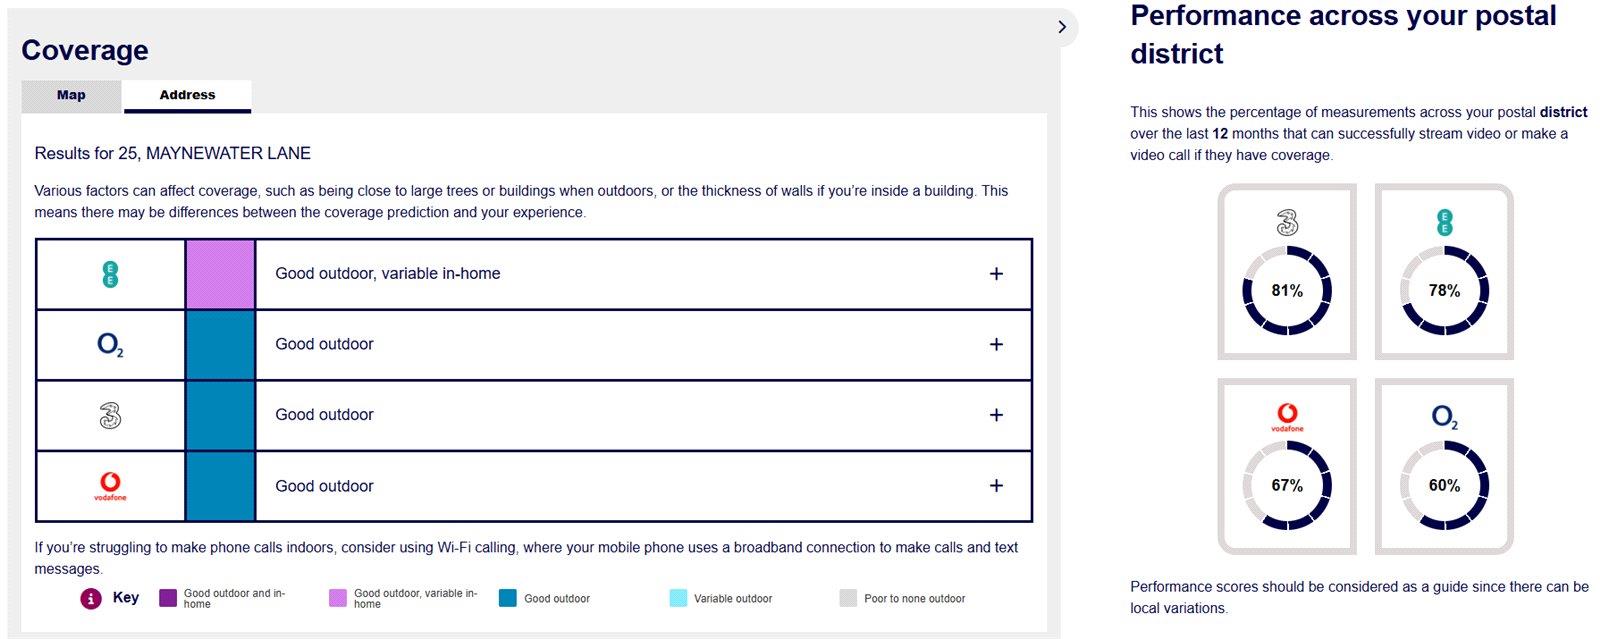Viewport: 1600px width, 639px height.
Task: Click the Good outdoor blue key swatch
Action: 508,598
